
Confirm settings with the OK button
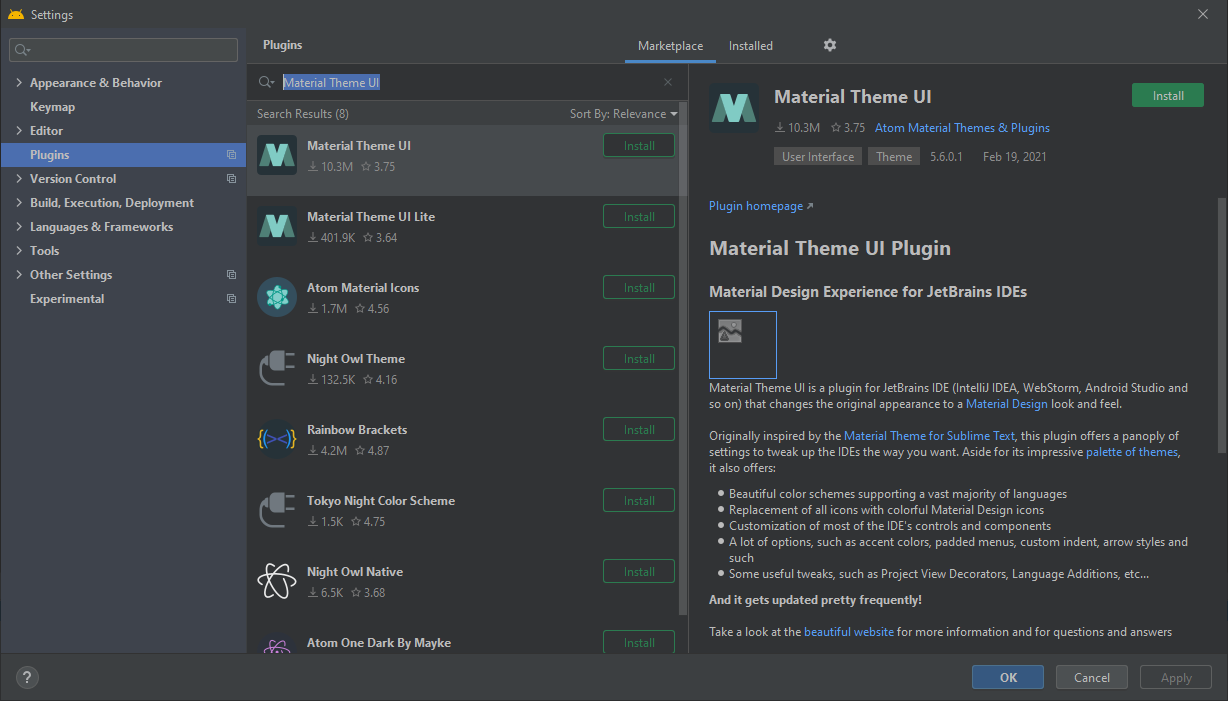[x=1008, y=677]
